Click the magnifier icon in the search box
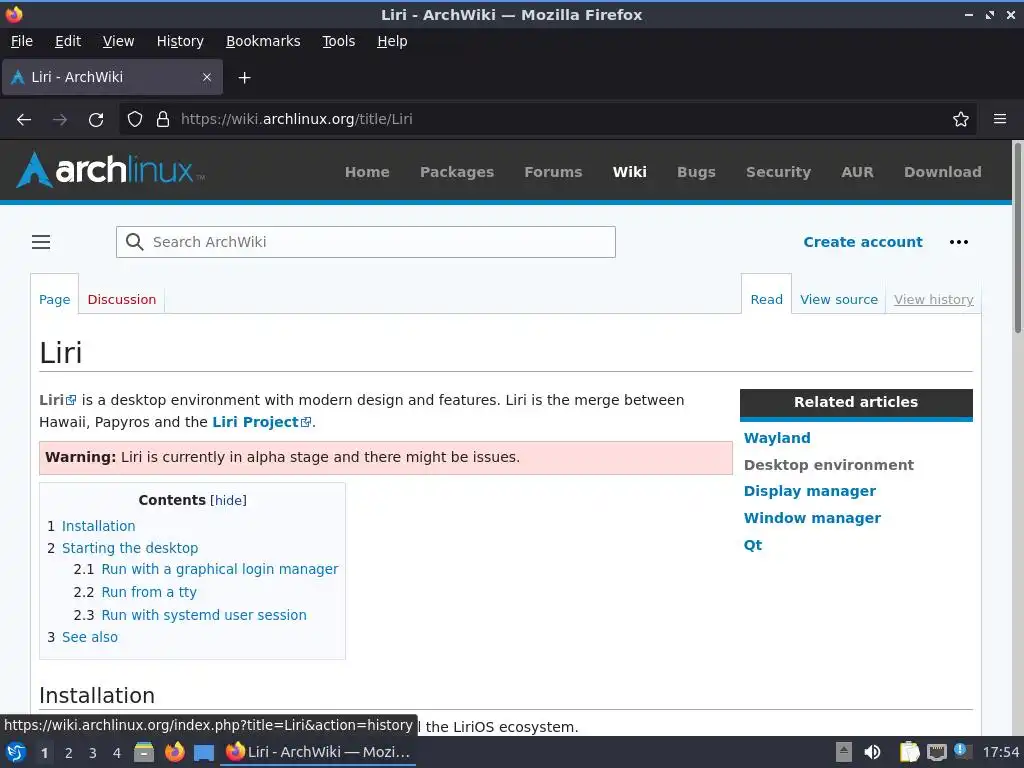1024x768 pixels. pyautogui.click(x=135, y=242)
